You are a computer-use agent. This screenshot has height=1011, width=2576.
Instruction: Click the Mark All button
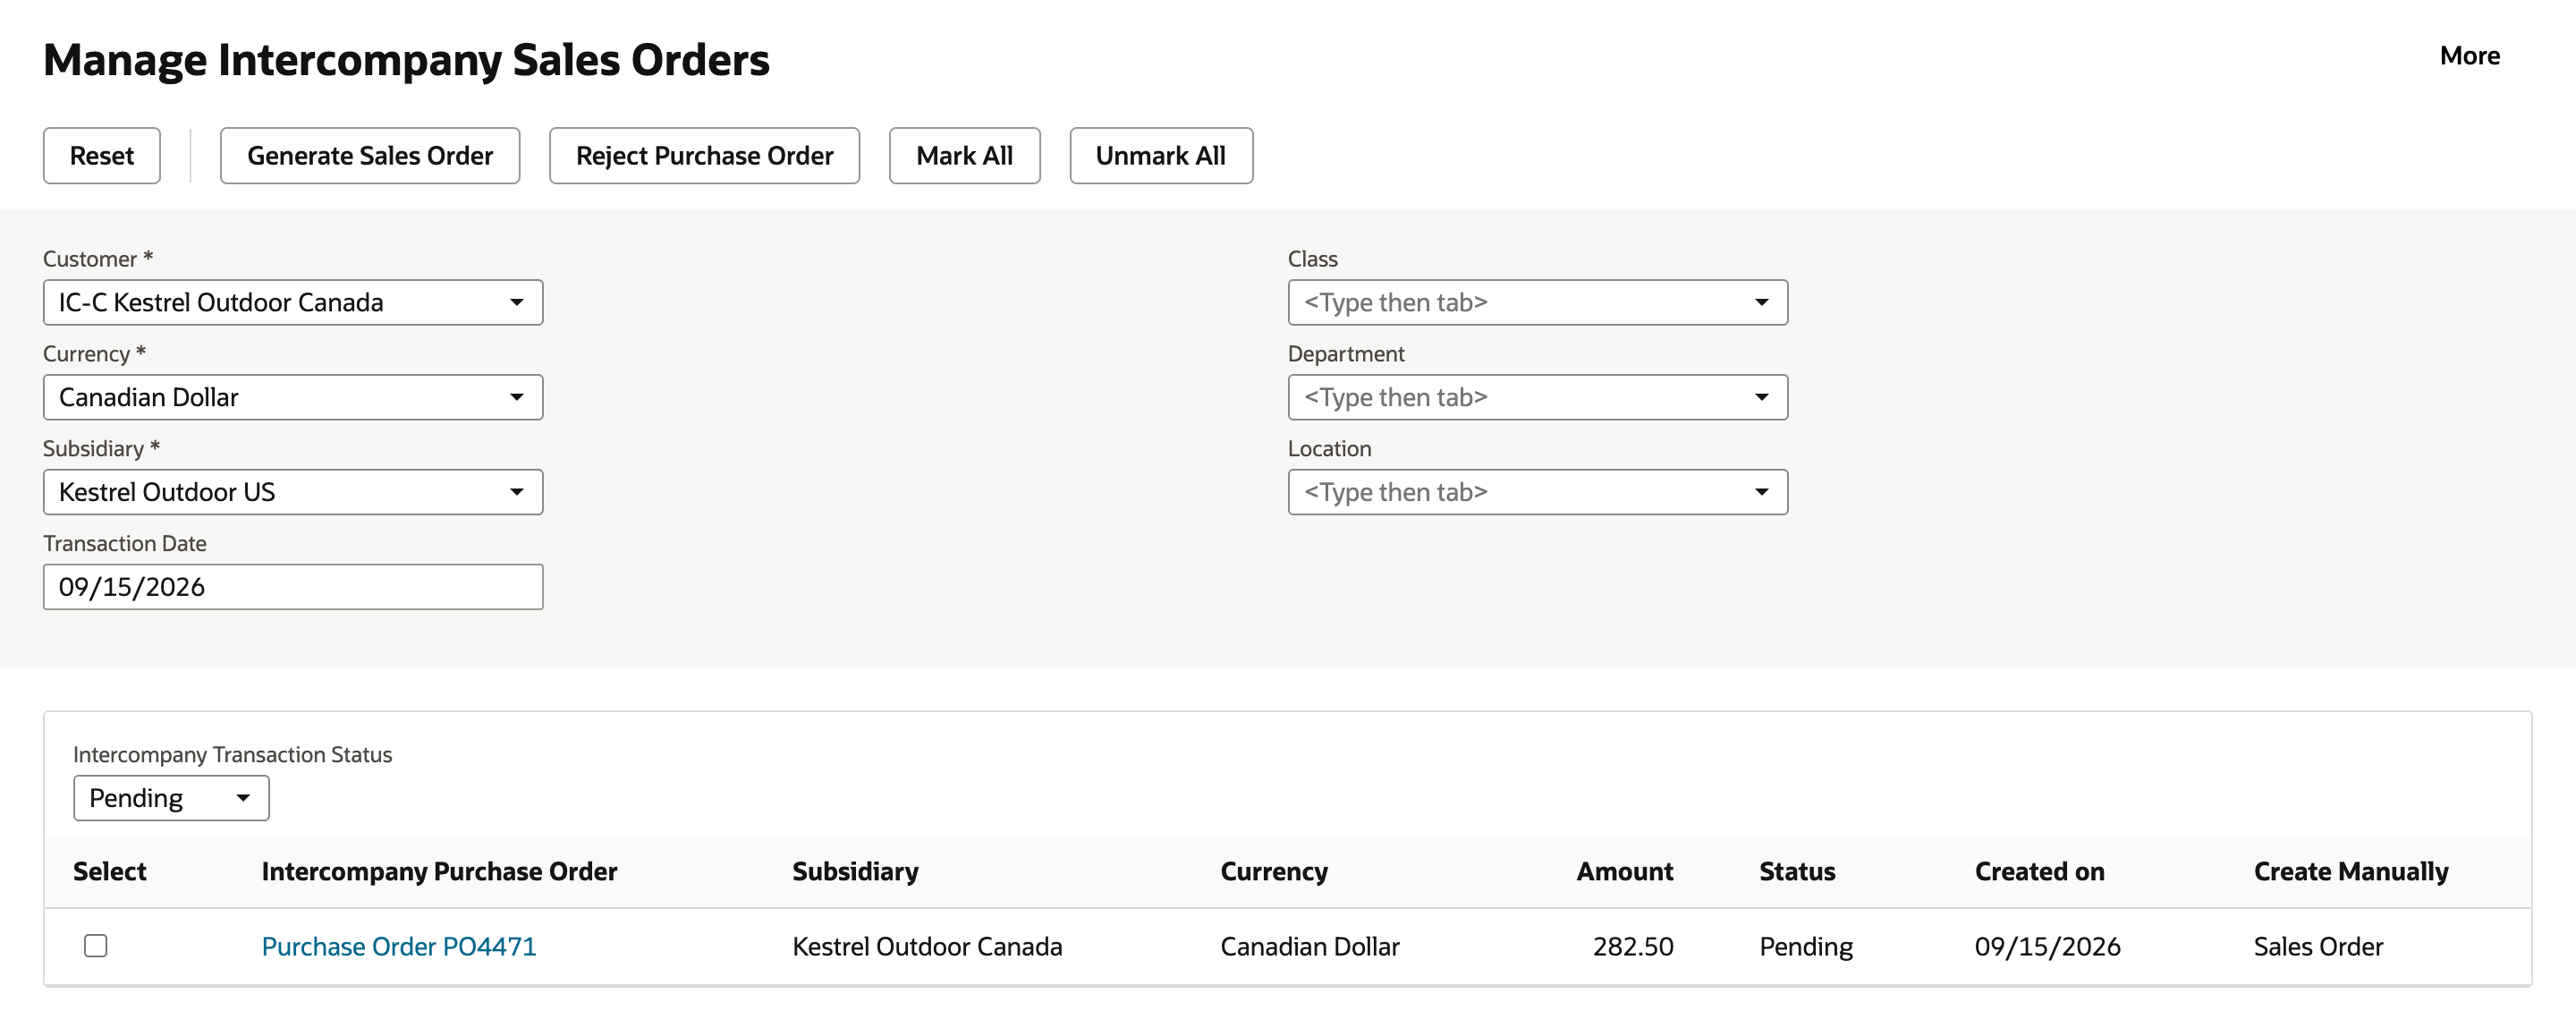click(x=964, y=155)
